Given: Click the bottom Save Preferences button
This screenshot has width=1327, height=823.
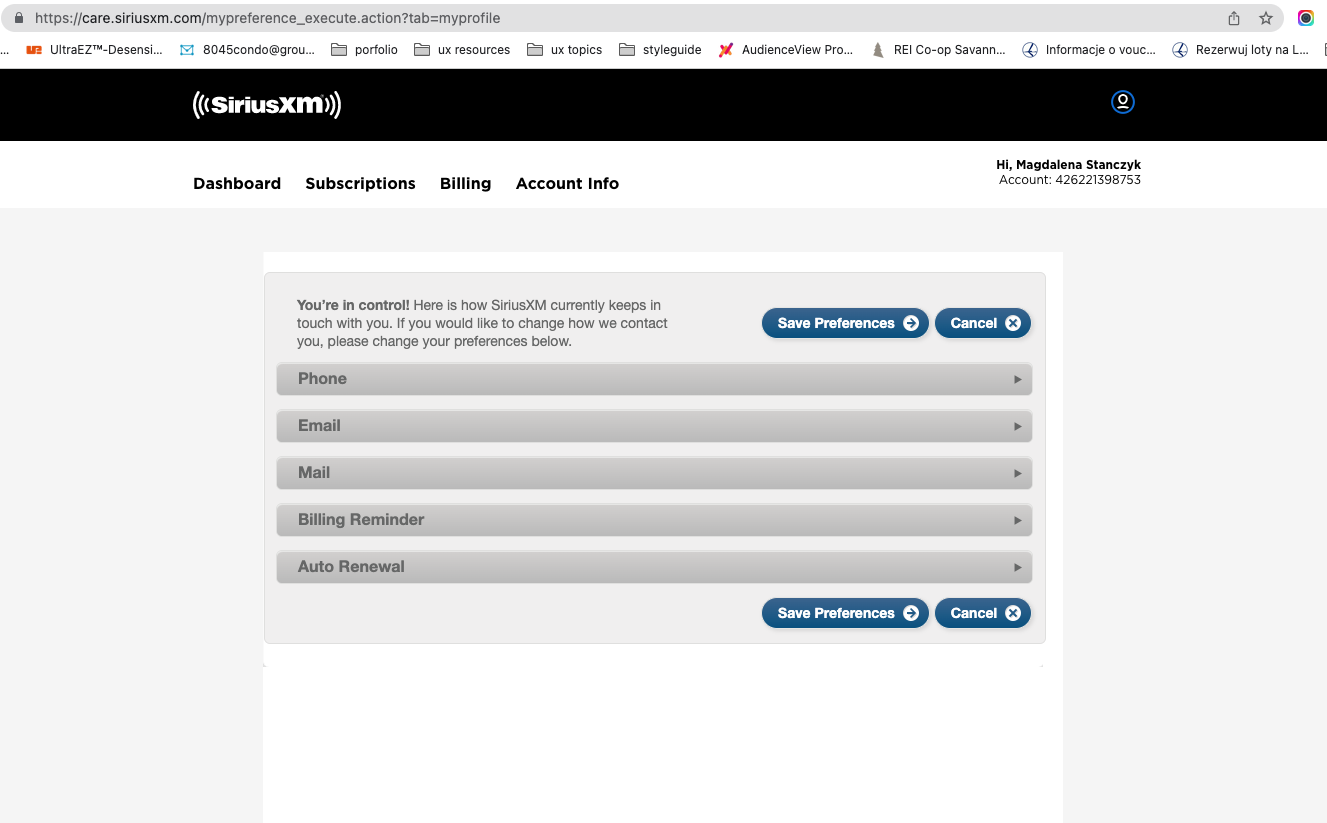Looking at the screenshot, I should pos(845,613).
